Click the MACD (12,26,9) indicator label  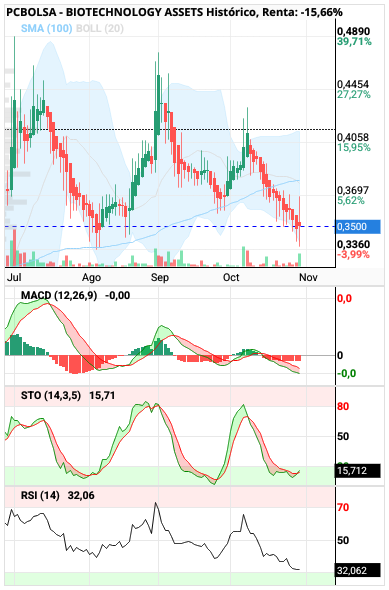tap(59, 295)
